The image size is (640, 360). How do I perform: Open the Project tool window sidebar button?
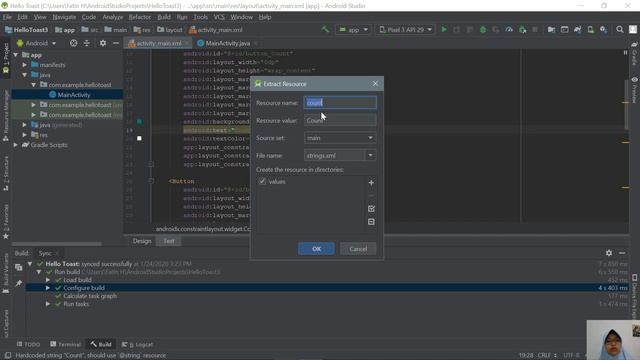[6, 58]
